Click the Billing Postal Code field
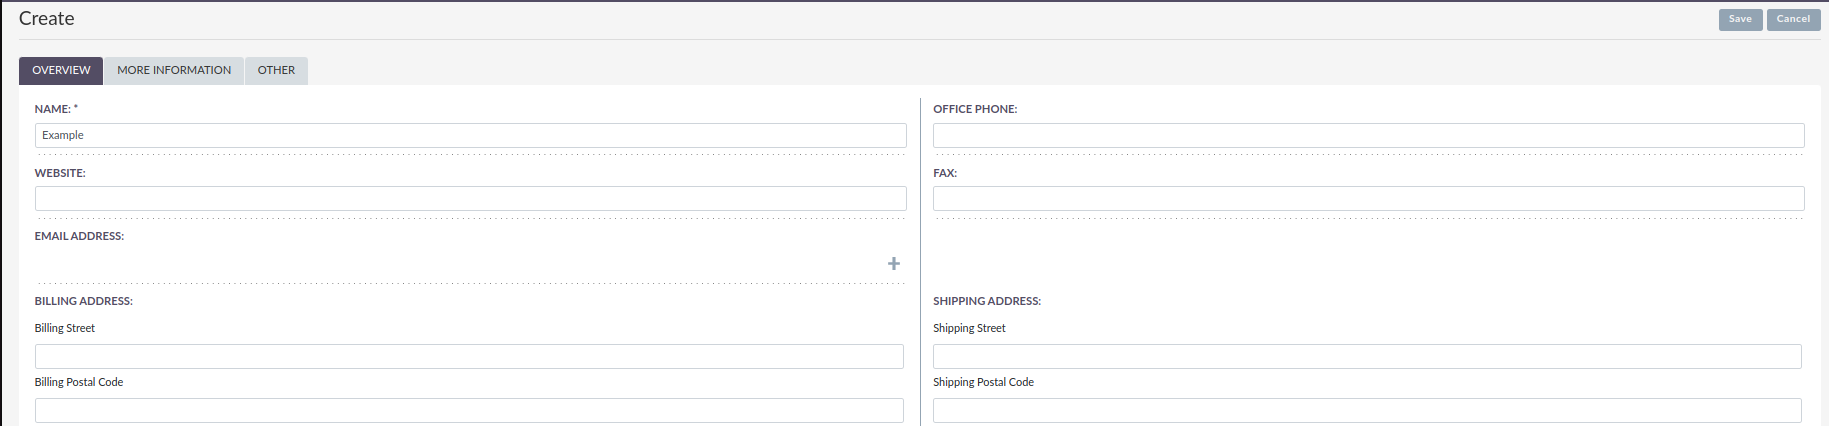The height and width of the screenshot is (426, 1829). (469, 410)
